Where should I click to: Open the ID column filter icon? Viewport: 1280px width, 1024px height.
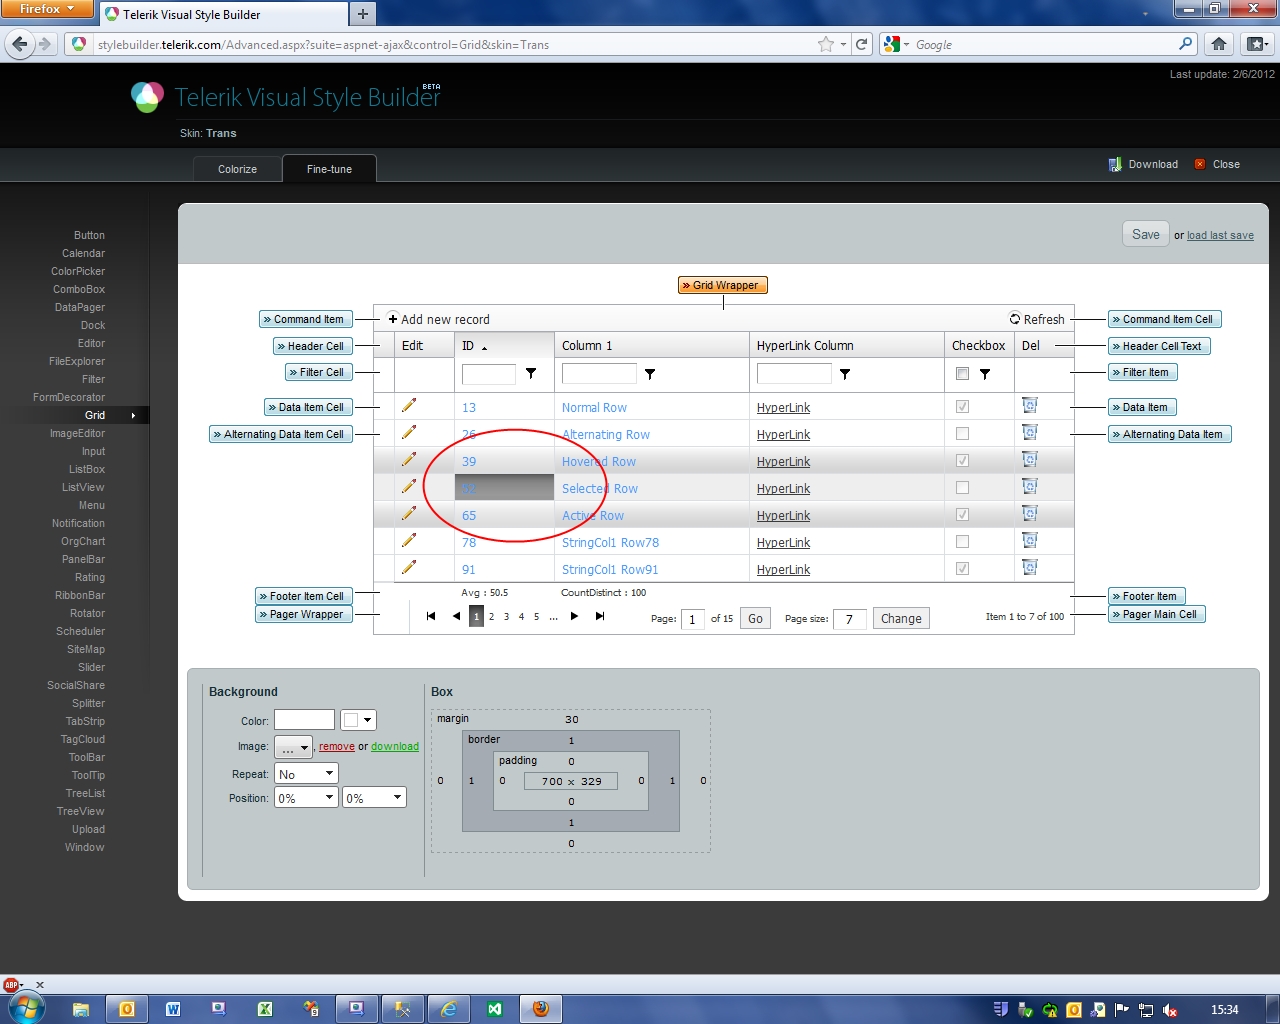click(531, 373)
